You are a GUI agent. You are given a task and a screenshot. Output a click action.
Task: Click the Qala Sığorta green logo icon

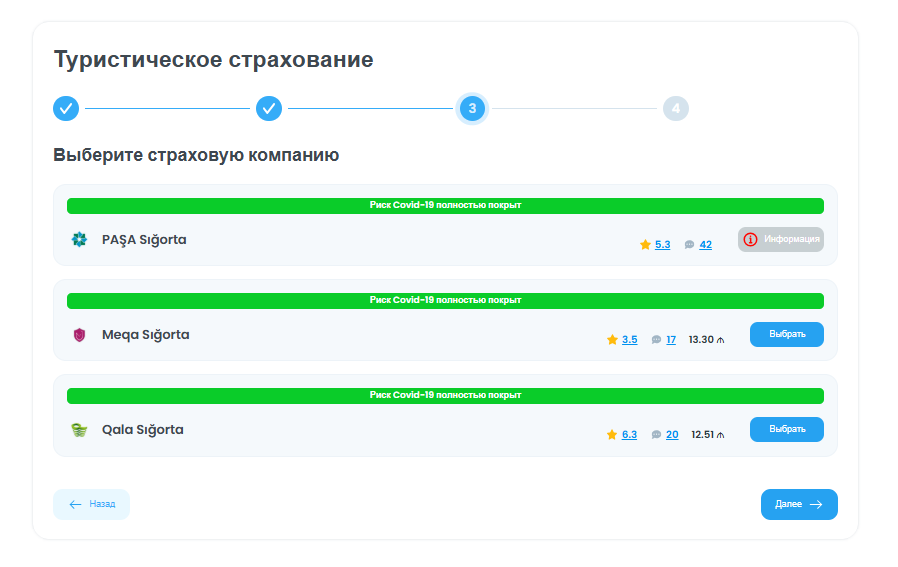[79, 430]
